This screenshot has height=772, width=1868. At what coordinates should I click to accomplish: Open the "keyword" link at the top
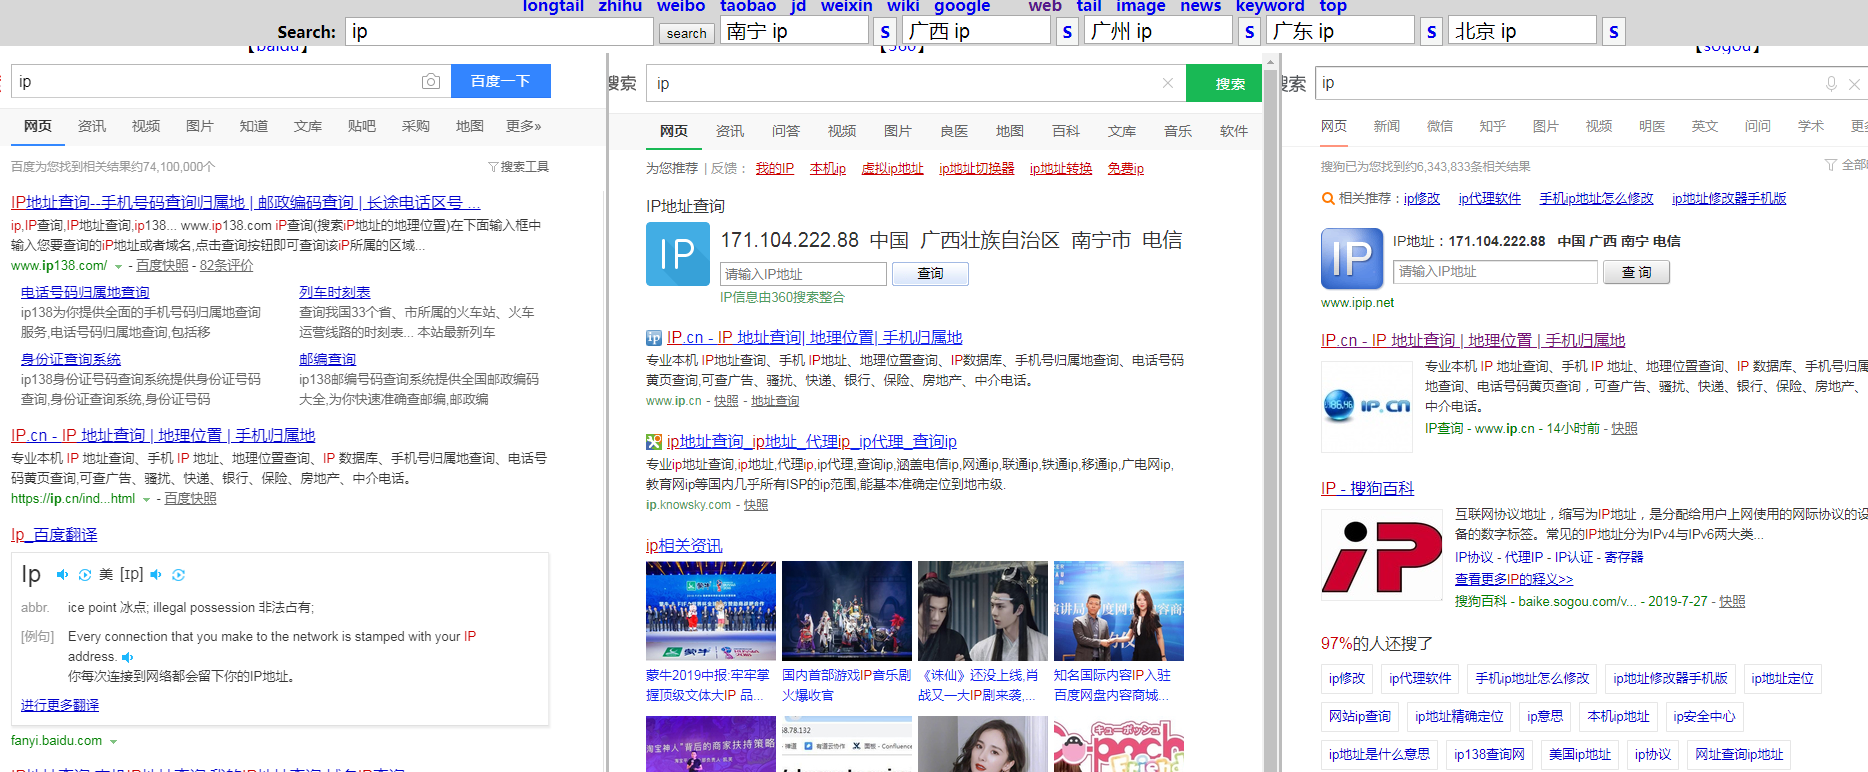point(1270,6)
